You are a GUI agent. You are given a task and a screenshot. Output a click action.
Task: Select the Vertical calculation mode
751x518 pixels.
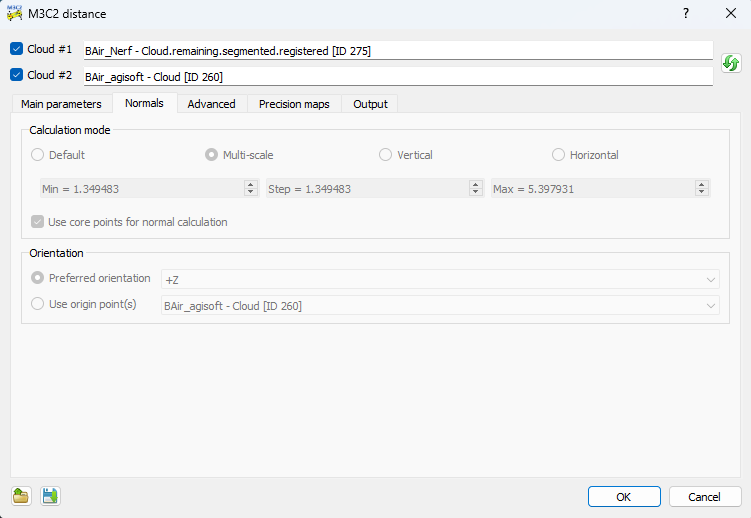[386, 155]
